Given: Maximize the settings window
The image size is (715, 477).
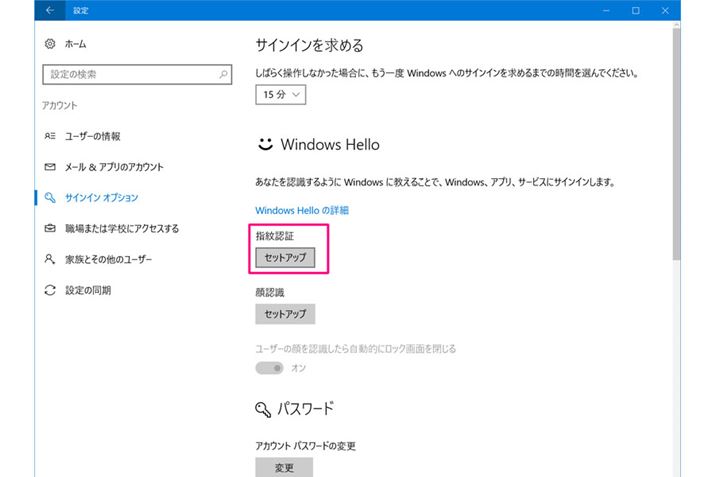Looking at the screenshot, I should [636, 10].
